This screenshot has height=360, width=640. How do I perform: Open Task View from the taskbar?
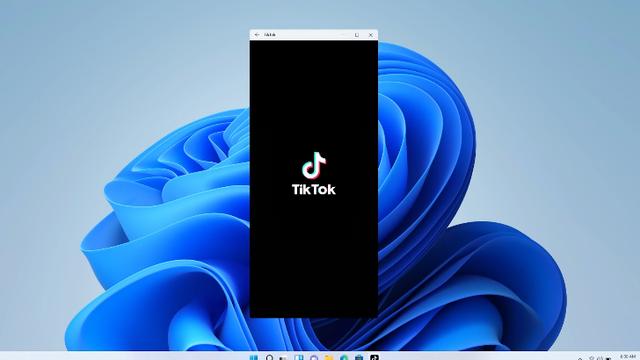[283, 358]
